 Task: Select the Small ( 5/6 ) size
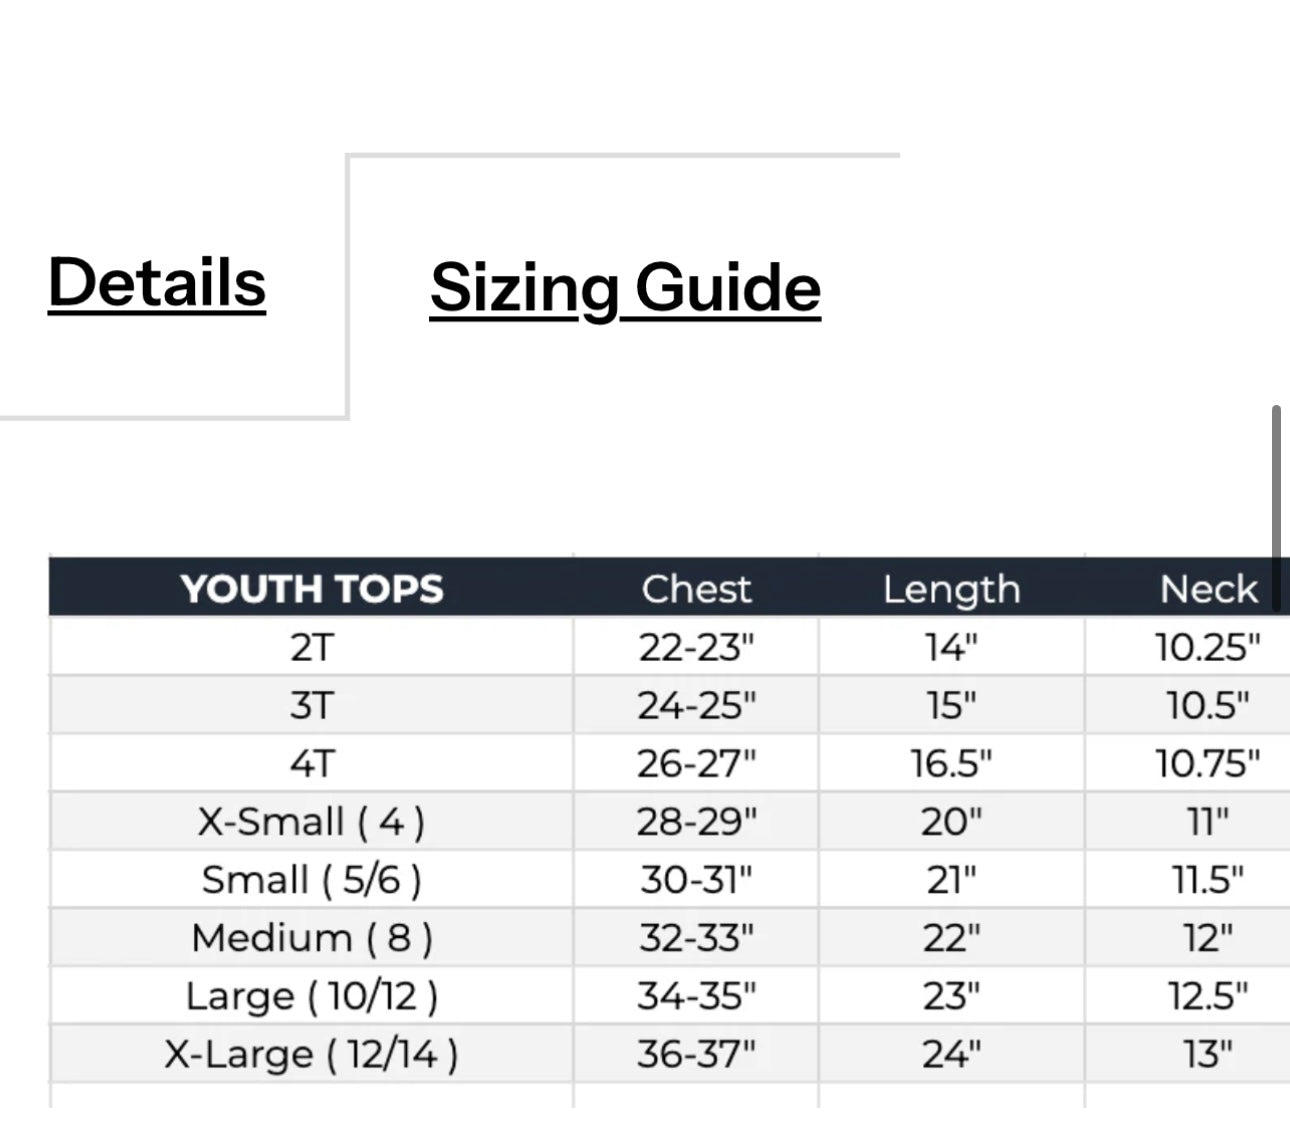(311, 878)
